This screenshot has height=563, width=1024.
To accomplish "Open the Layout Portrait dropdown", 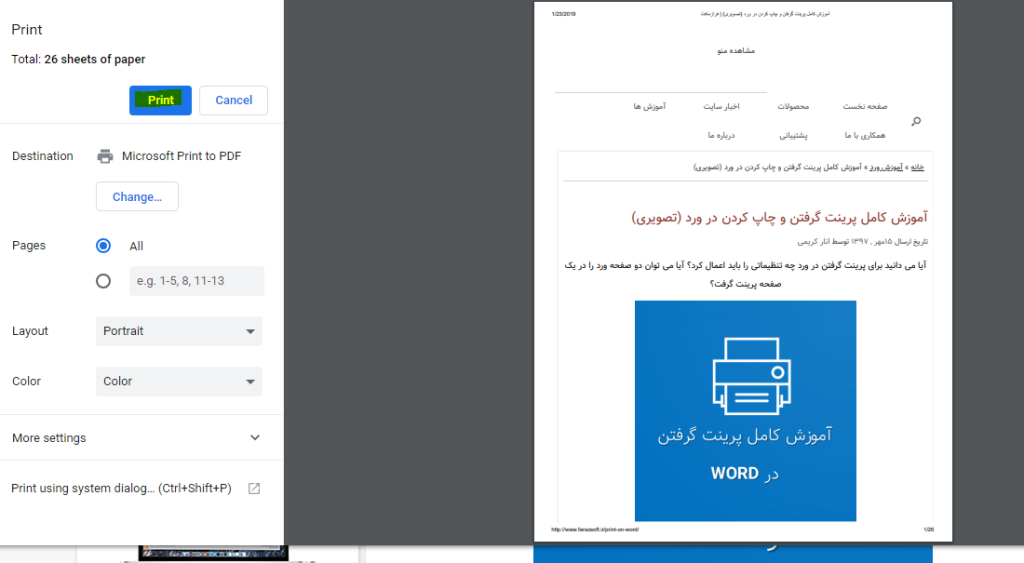I will click(179, 331).
